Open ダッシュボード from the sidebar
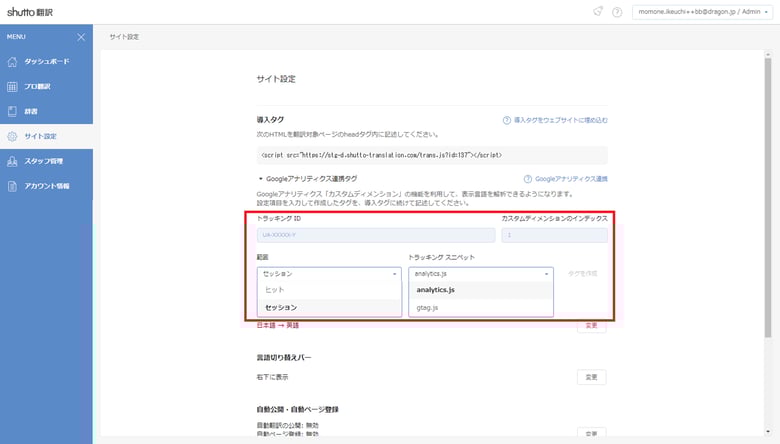This screenshot has width=780, height=444. (46, 62)
